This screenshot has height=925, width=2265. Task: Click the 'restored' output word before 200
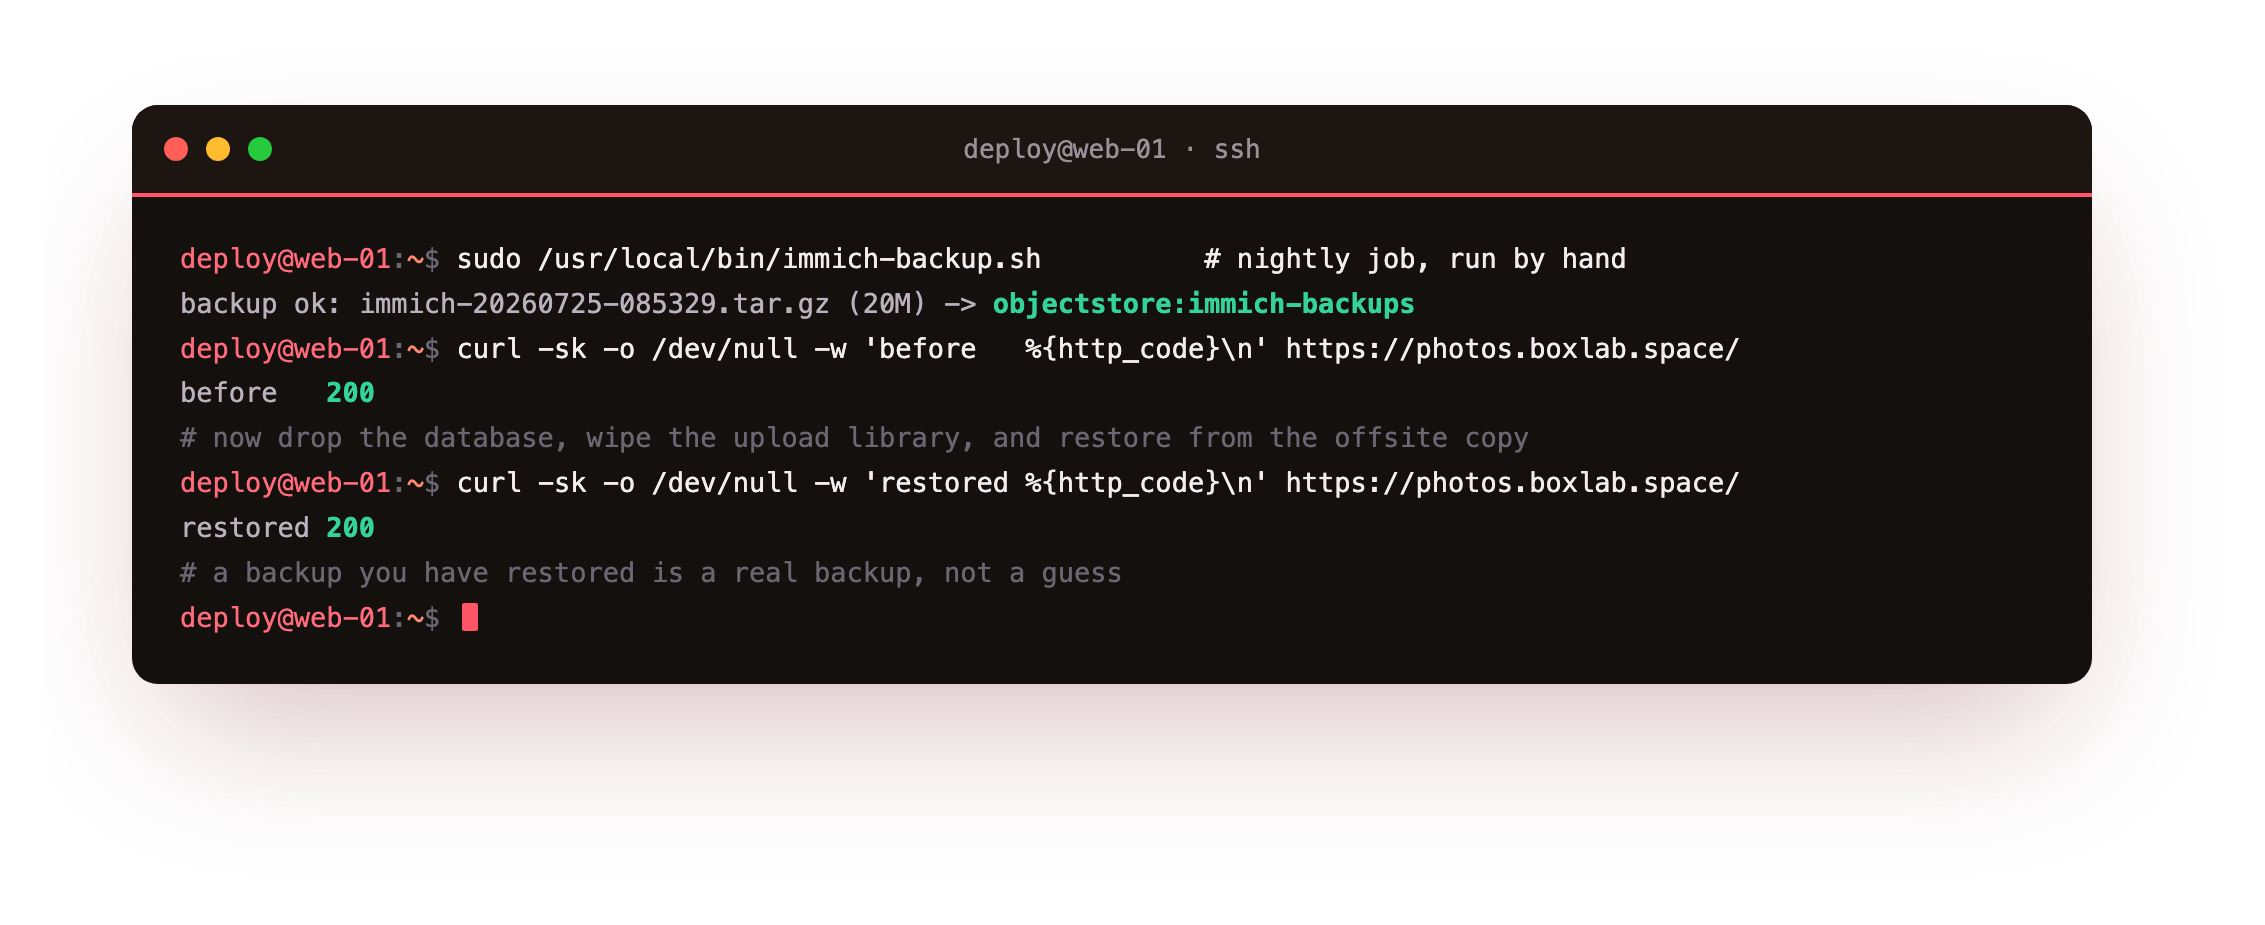click(245, 528)
